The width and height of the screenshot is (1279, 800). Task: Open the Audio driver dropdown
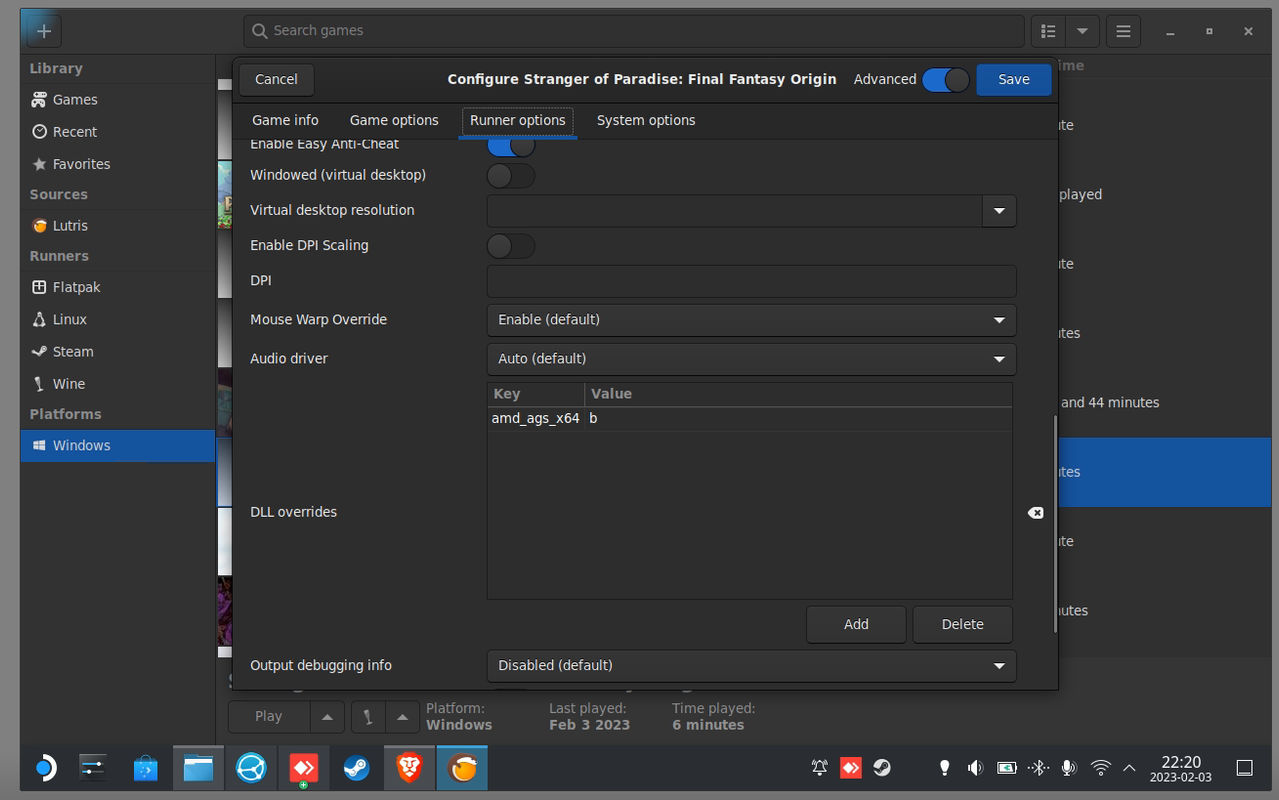click(751, 359)
